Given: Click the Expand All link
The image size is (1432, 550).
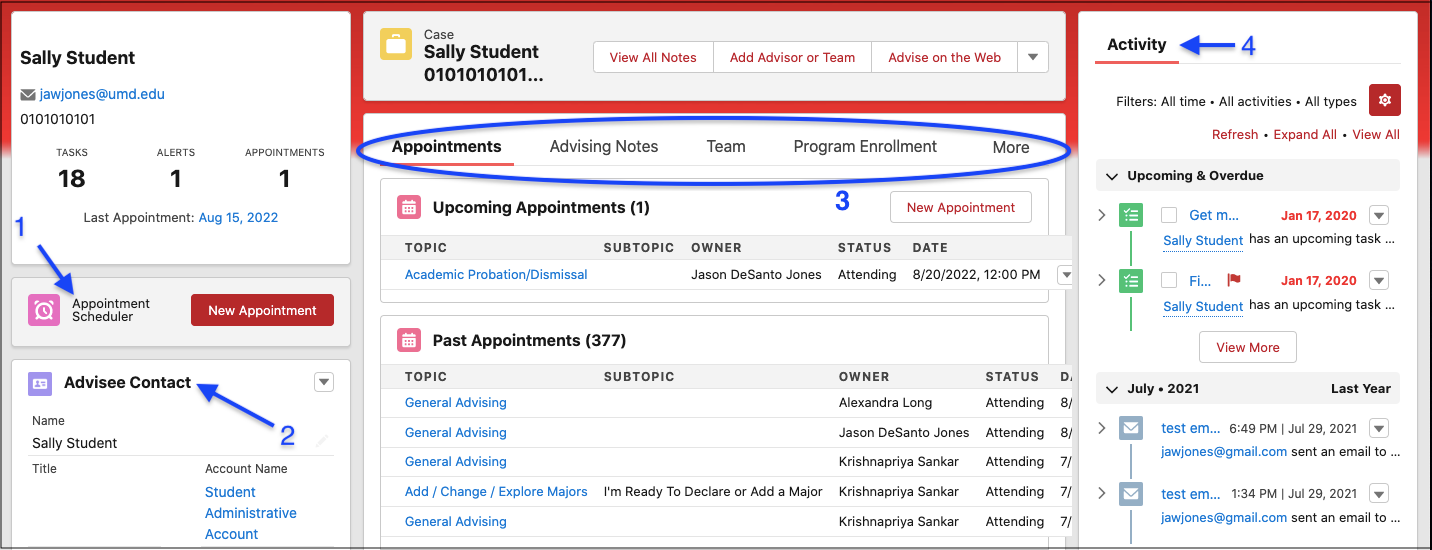Looking at the screenshot, I should (x=1305, y=134).
